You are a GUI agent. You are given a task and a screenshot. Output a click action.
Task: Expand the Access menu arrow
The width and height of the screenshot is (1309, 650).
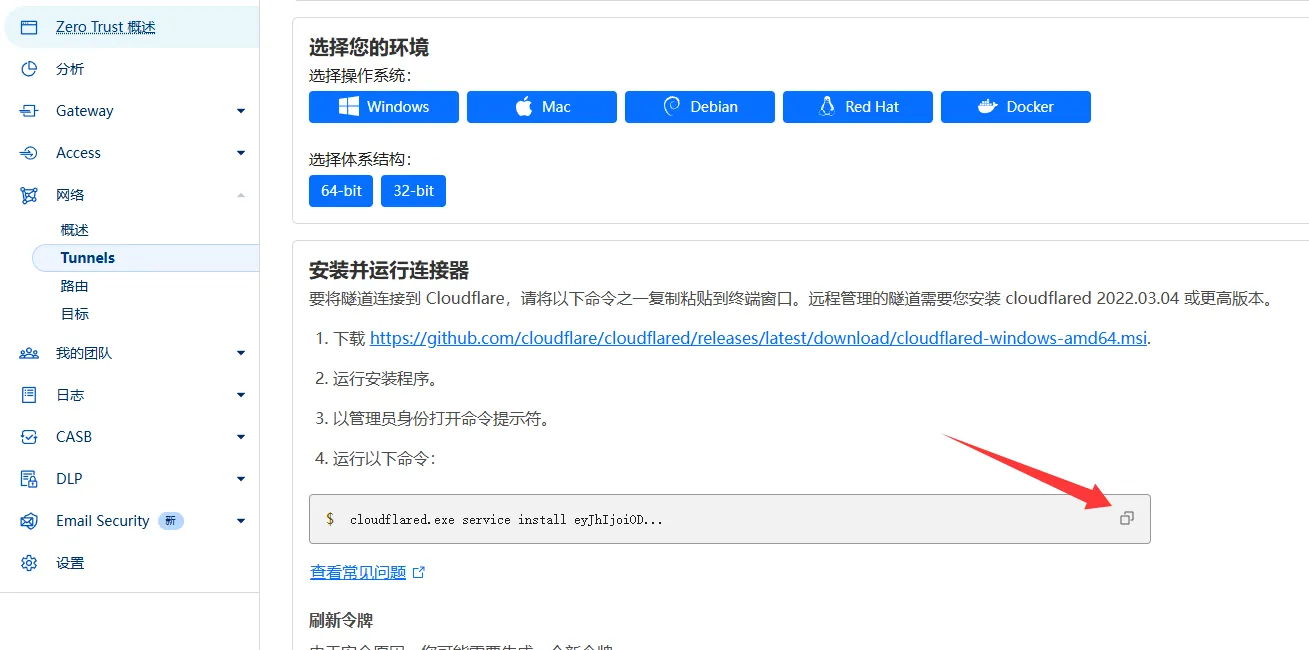coord(241,153)
